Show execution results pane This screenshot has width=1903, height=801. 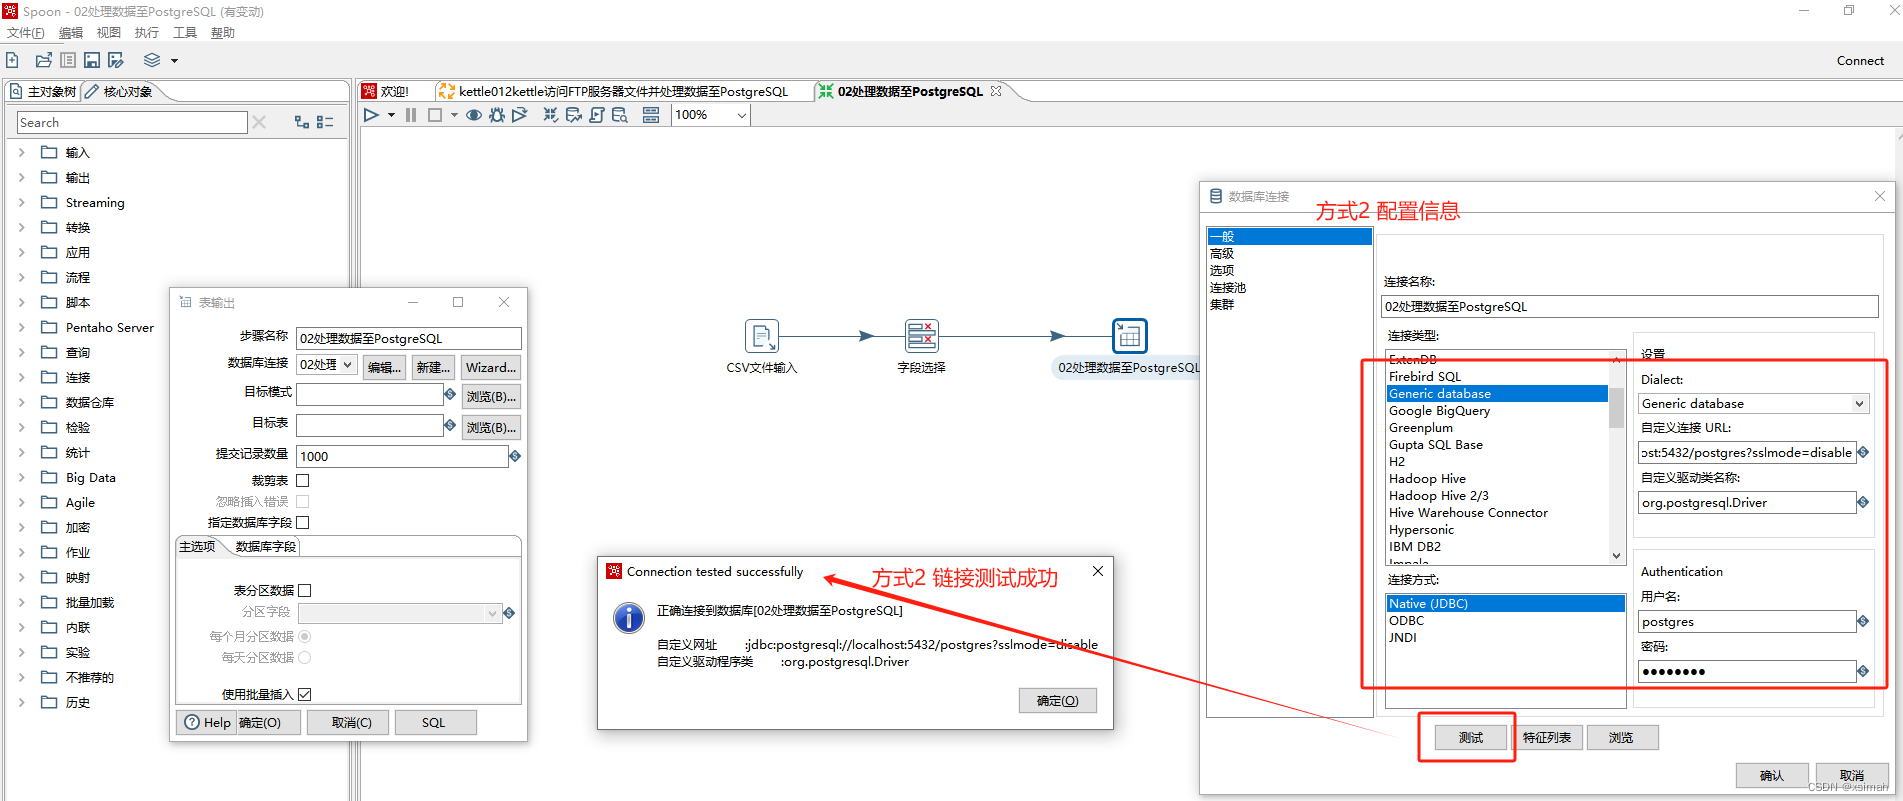(651, 115)
